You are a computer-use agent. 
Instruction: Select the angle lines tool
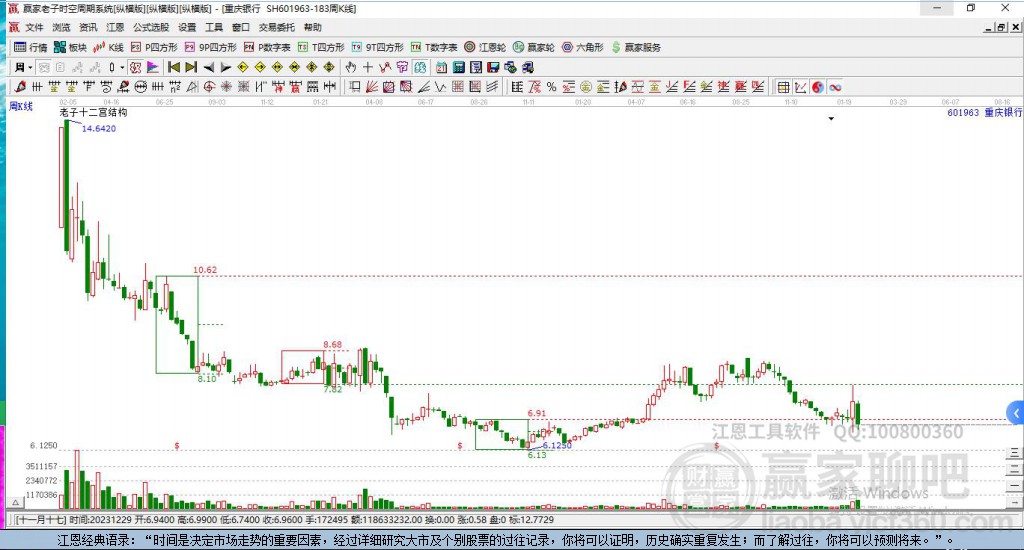(423, 87)
